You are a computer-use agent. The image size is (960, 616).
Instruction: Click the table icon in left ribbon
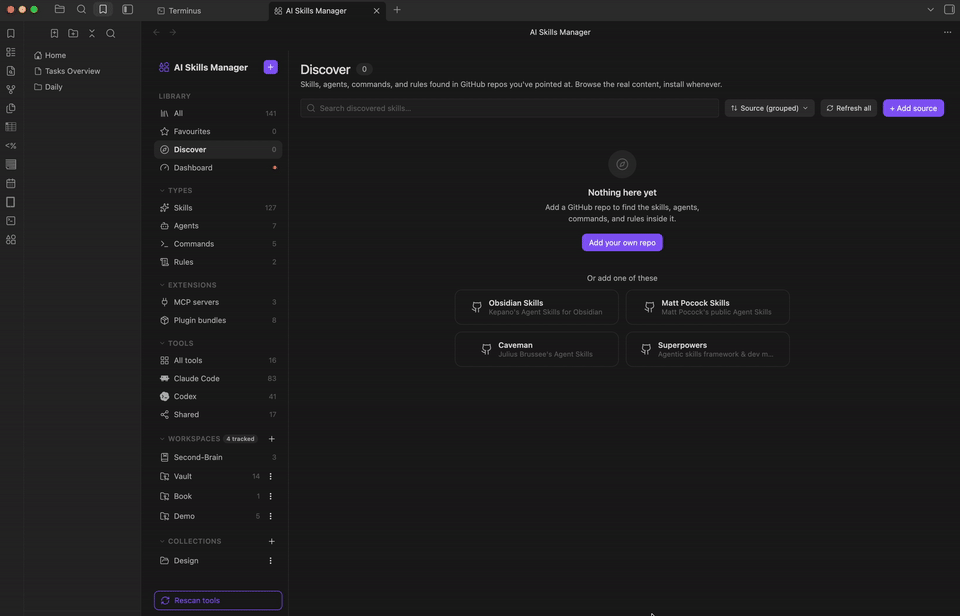pyautogui.click(x=11, y=127)
